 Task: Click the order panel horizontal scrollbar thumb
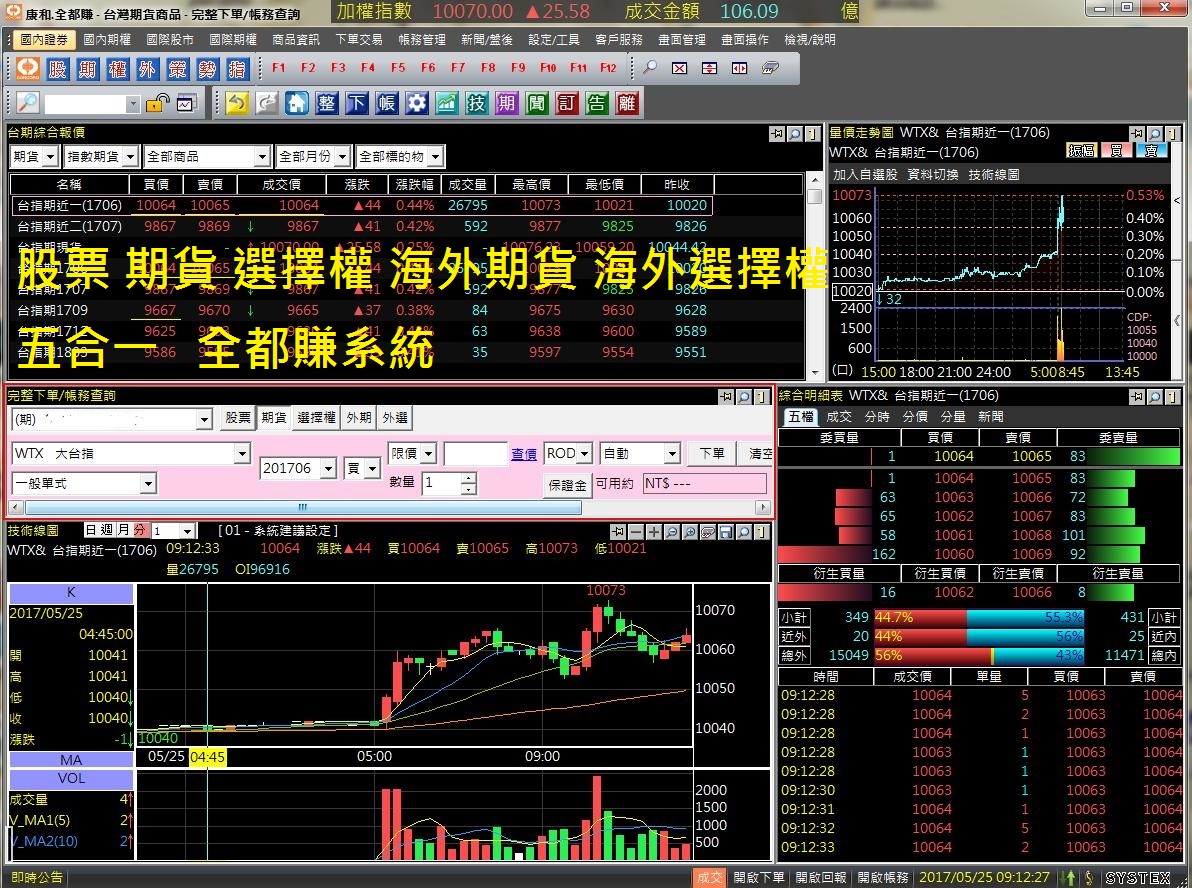tap(302, 507)
